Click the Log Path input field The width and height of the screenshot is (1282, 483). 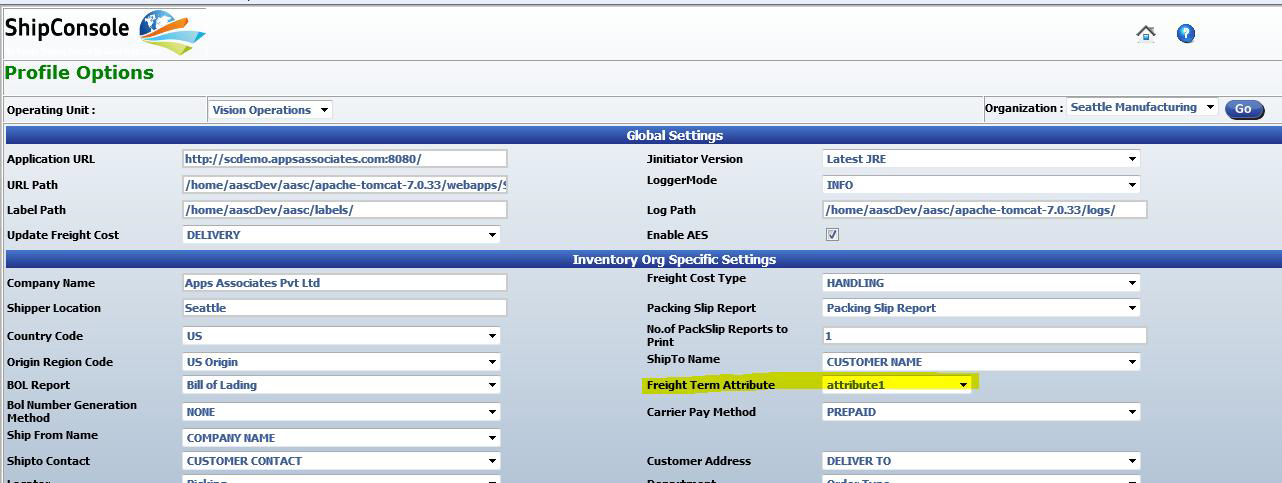[x=984, y=210]
